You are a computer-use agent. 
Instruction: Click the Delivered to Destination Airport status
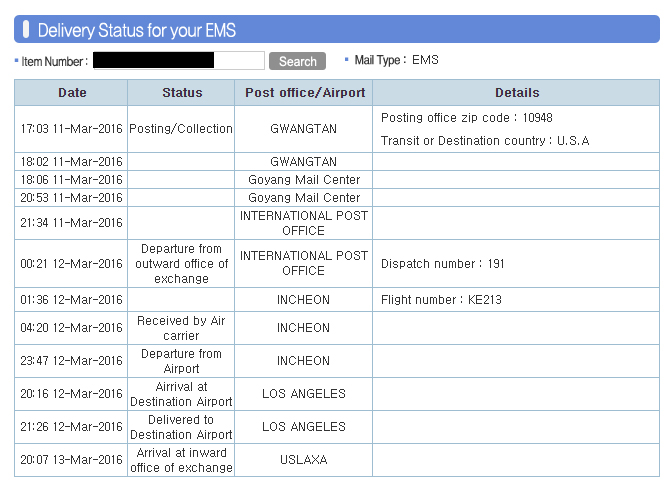tap(181, 427)
